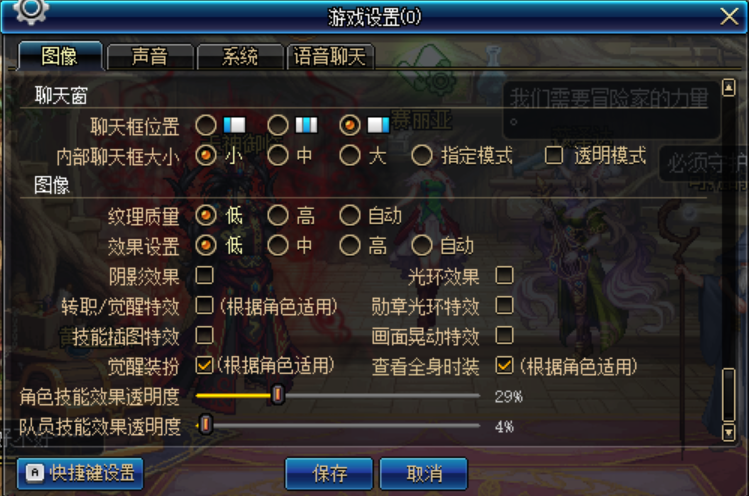Click the 保存 button
The image size is (749, 496).
pyautogui.click(x=329, y=473)
